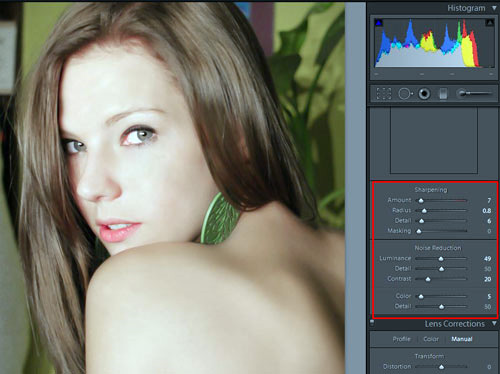Click the Sharpening Amount slider handle
This screenshot has height=374, width=500.
[421, 200]
